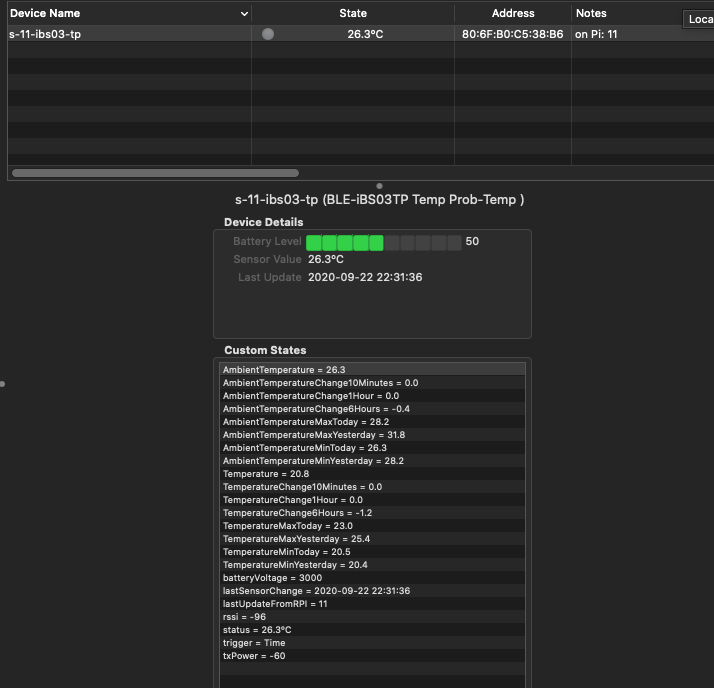
Task: Select TemperatureMaxToday = 23.0 row
Action: [x=372, y=525]
